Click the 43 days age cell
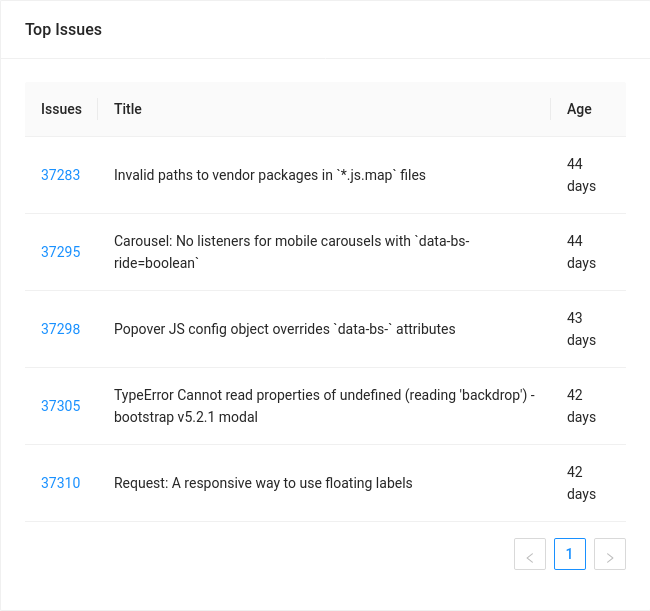This screenshot has height=611, width=650. click(581, 329)
